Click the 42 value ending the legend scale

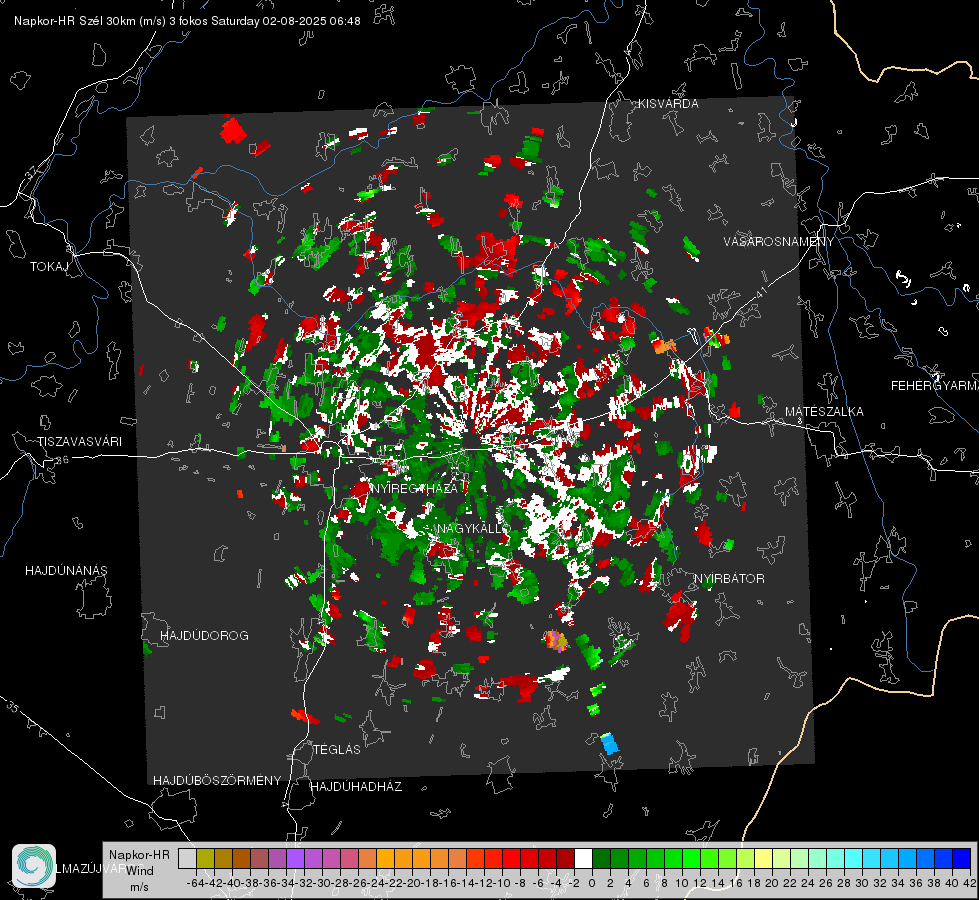tap(969, 883)
